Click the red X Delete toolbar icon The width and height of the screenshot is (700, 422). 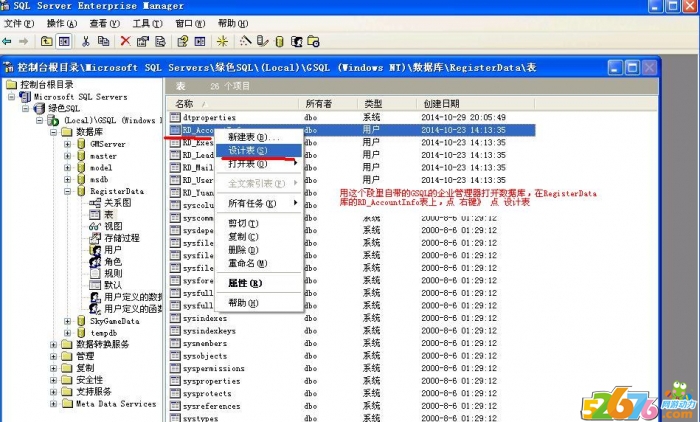point(125,42)
